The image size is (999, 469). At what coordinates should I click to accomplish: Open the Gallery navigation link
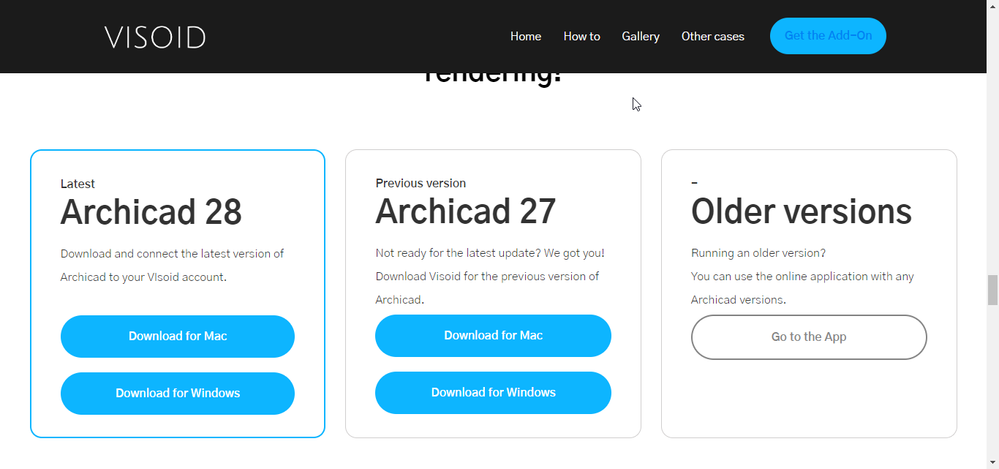pos(640,37)
